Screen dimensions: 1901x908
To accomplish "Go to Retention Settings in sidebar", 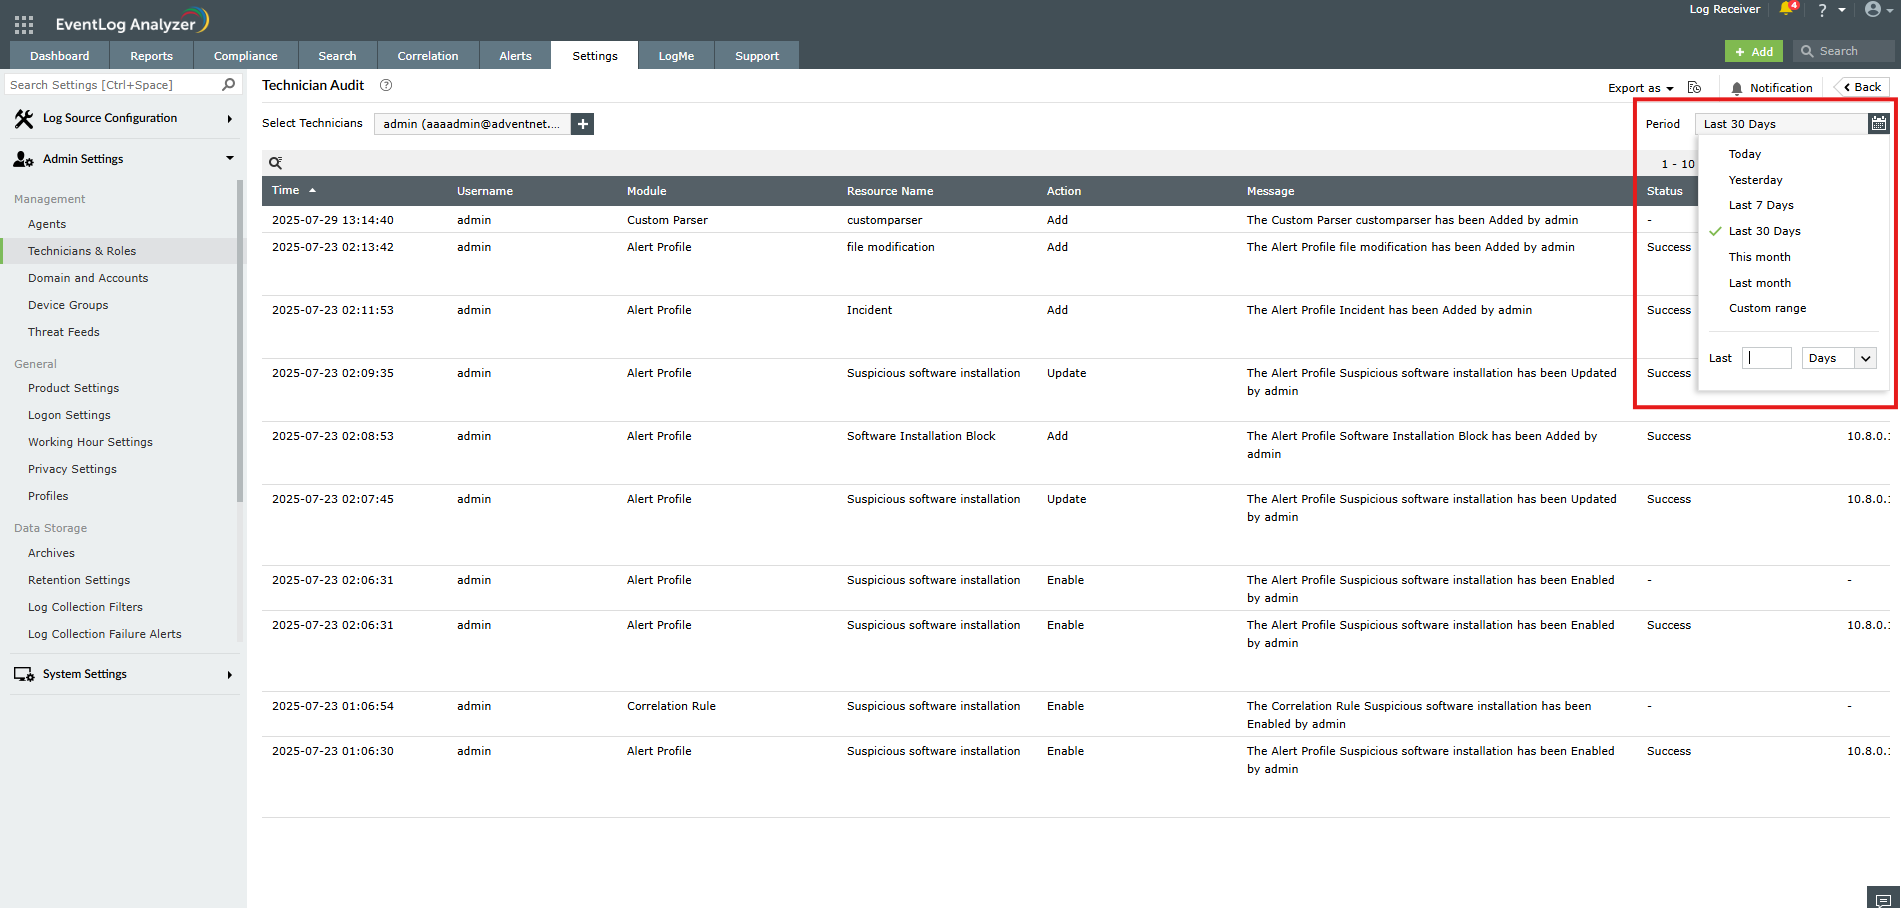I will pyautogui.click(x=79, y=580).
